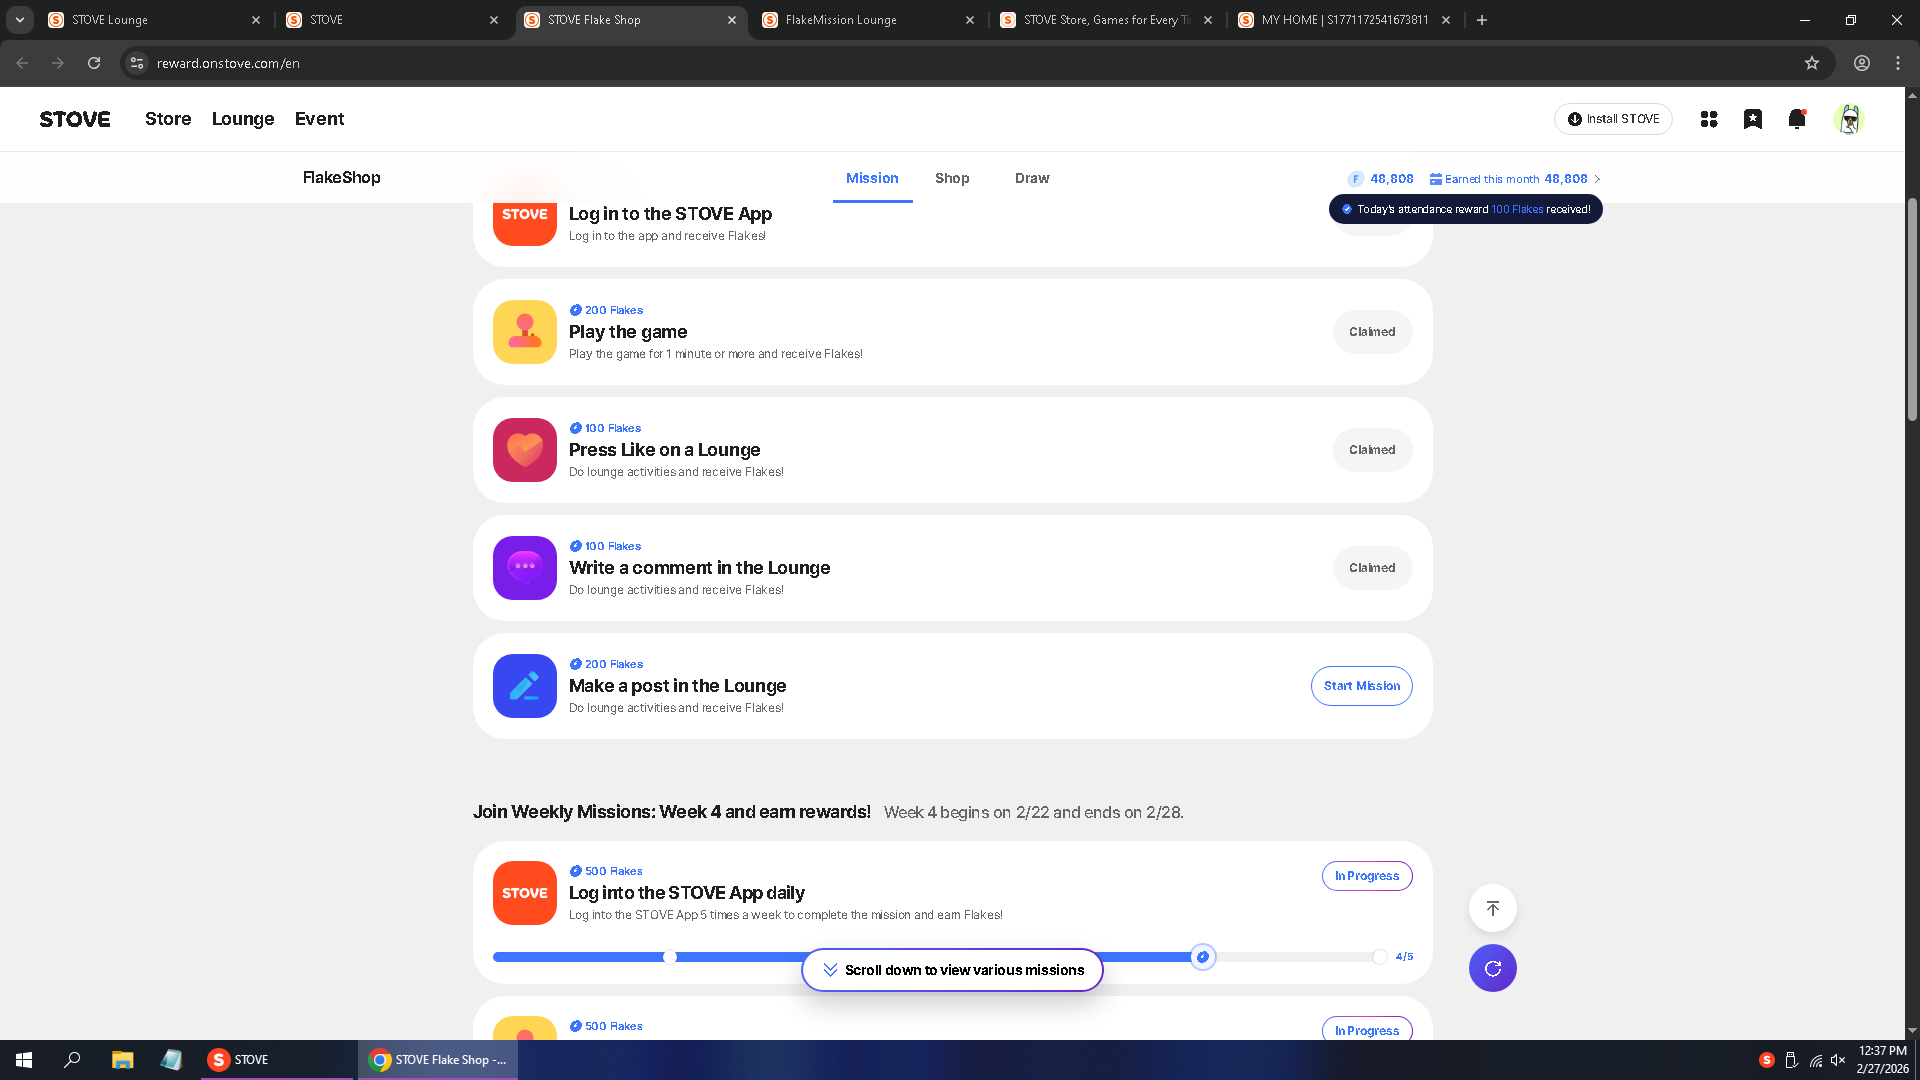
Task: Click the scroll-to-top arrow button
Action: 1492,908
